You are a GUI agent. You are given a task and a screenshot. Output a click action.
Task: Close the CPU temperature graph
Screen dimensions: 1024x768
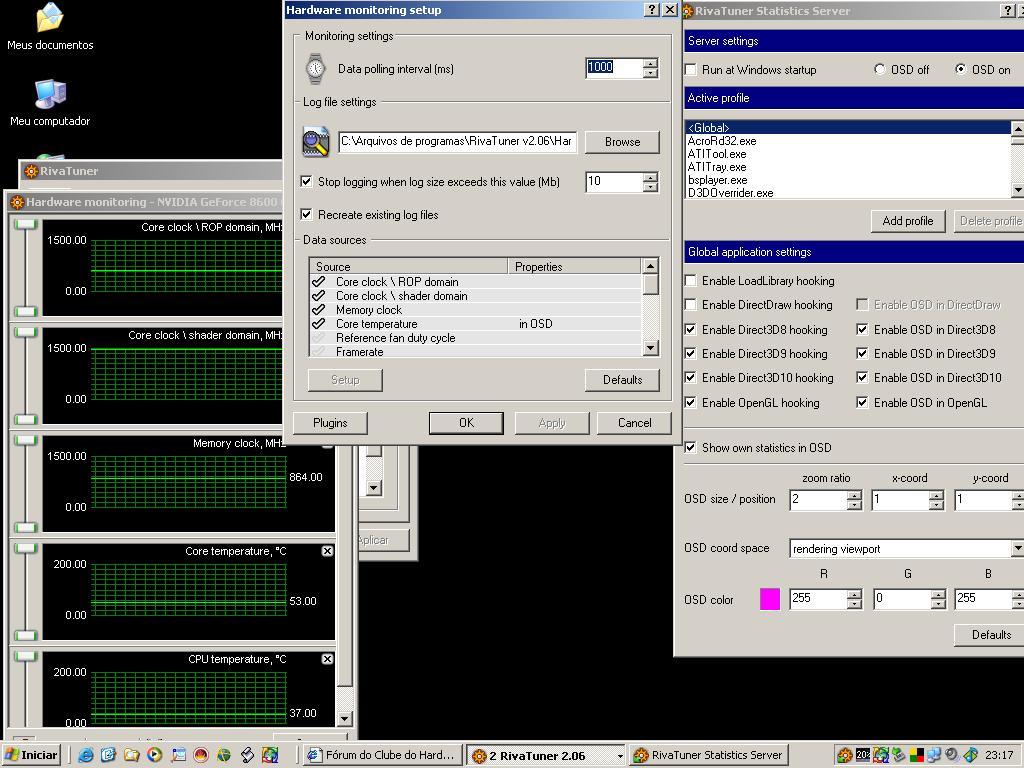[327, 659]
